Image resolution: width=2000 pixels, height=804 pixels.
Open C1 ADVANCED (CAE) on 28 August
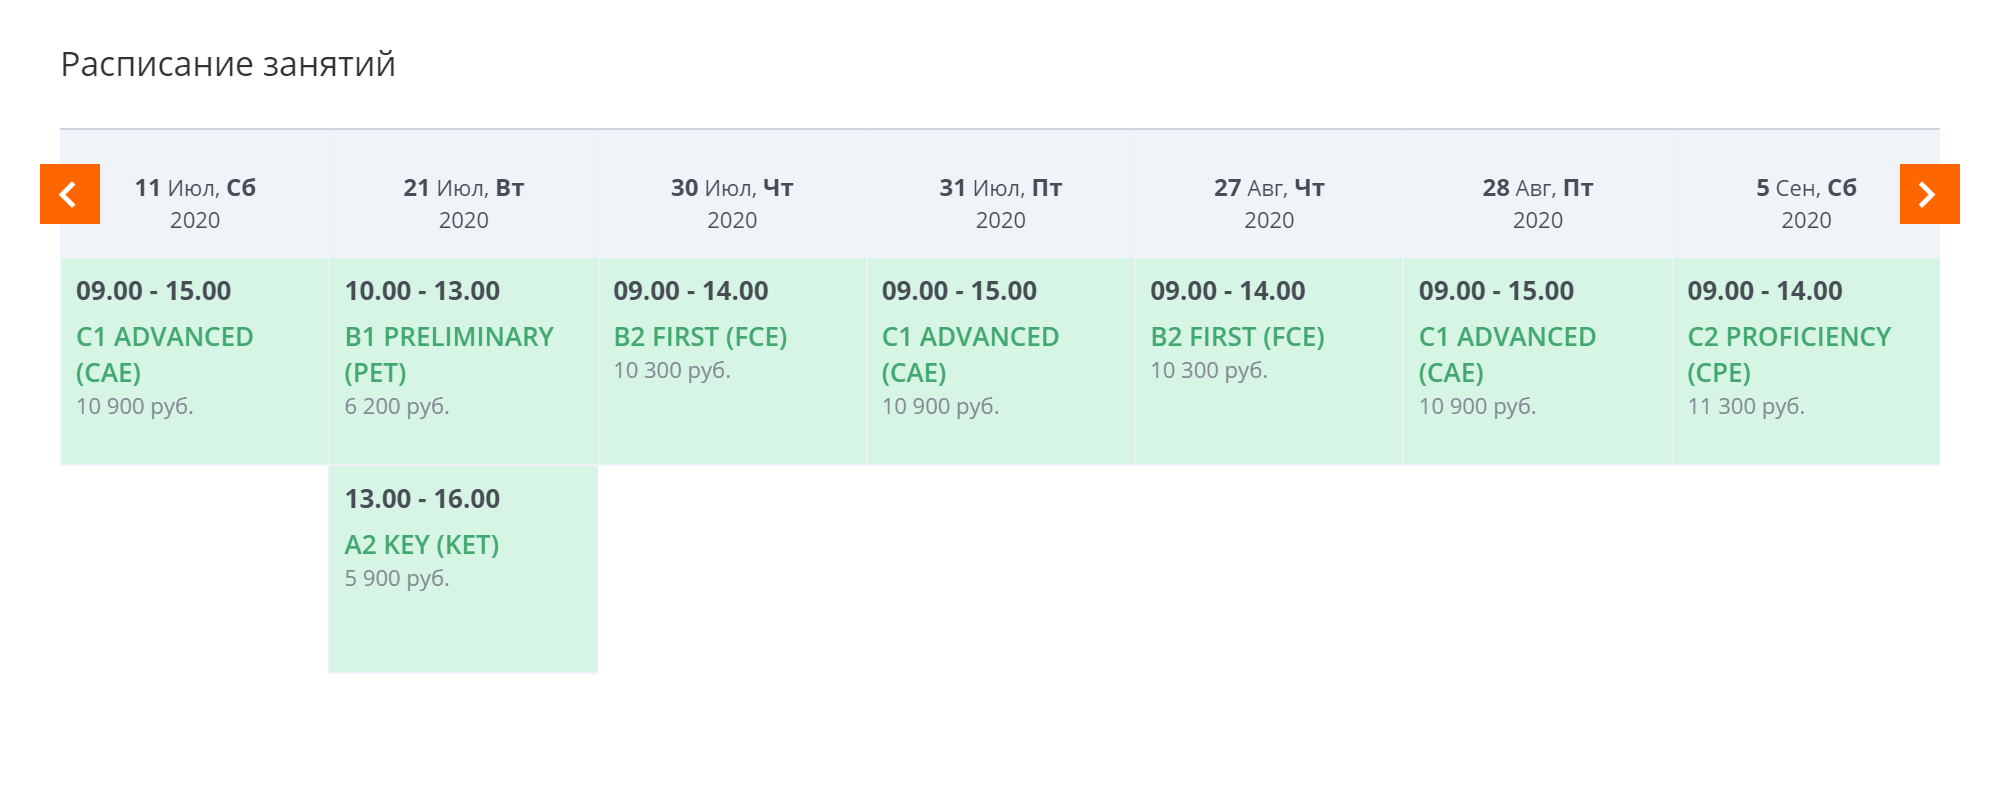tap(1507, 355)
